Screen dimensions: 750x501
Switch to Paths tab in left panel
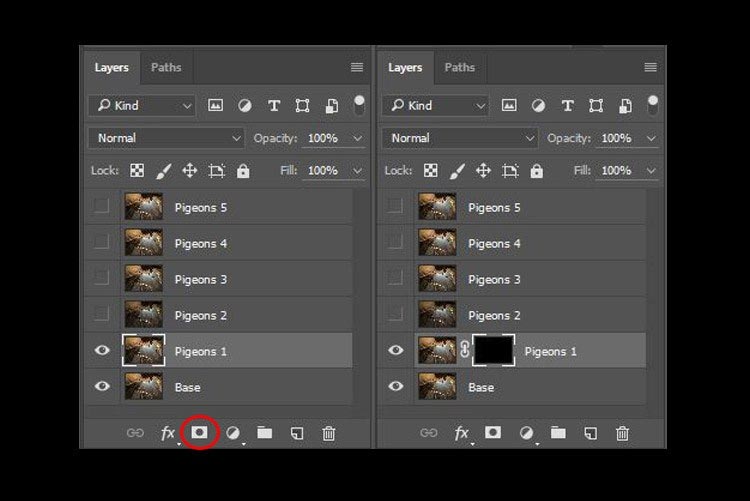(166, 67)
